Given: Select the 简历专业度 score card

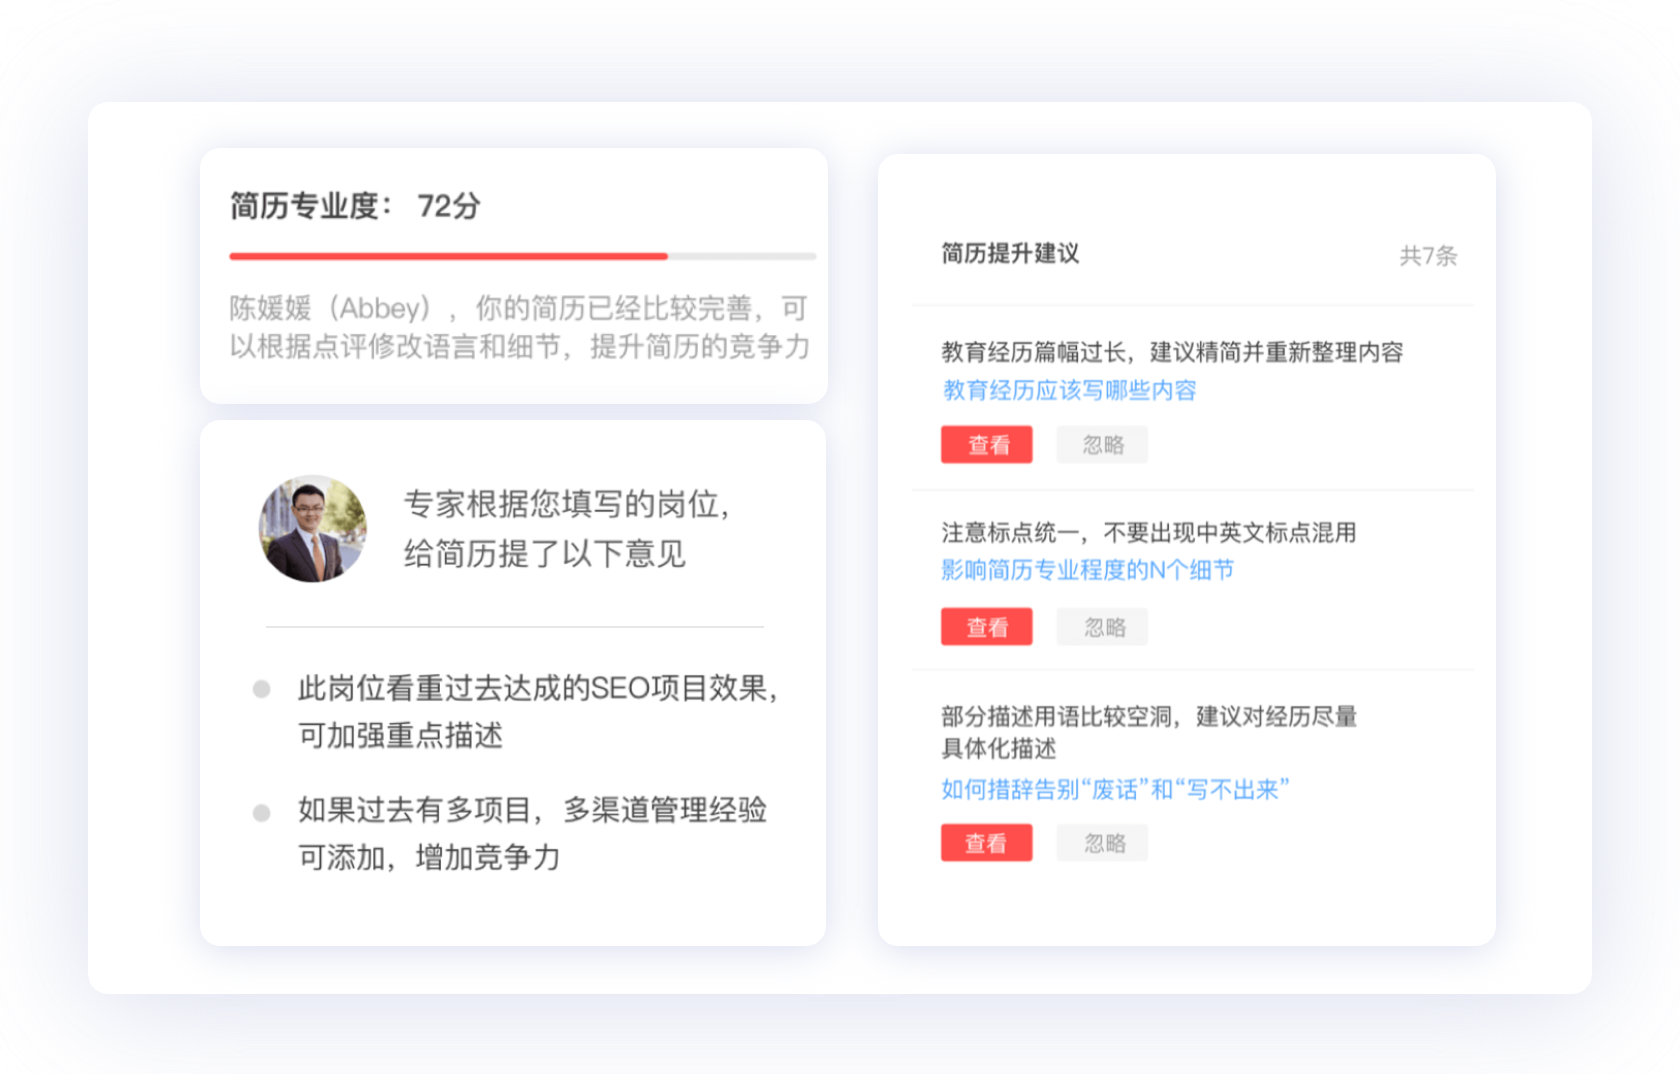Looking at the screenshot, I should click(x=513, y=273).
